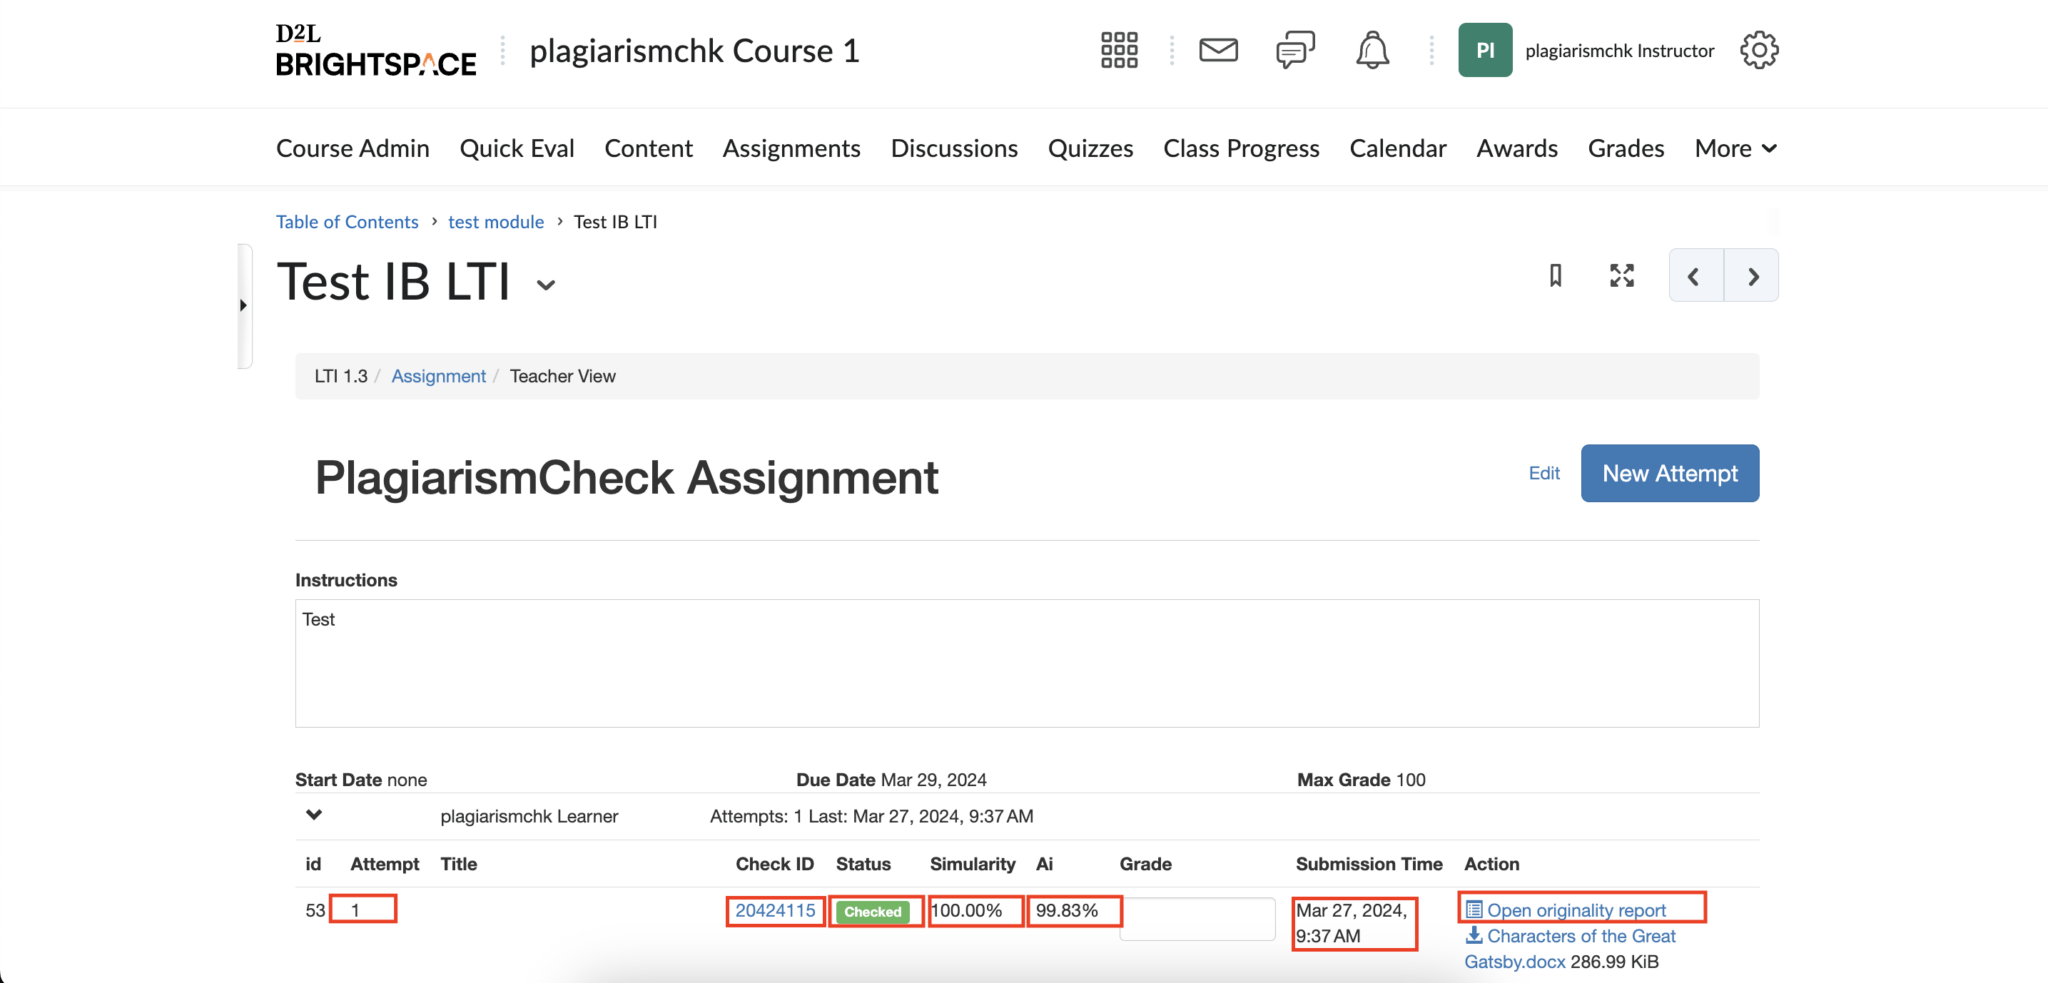Open the admin settings gear icon

click(1759, 49)
